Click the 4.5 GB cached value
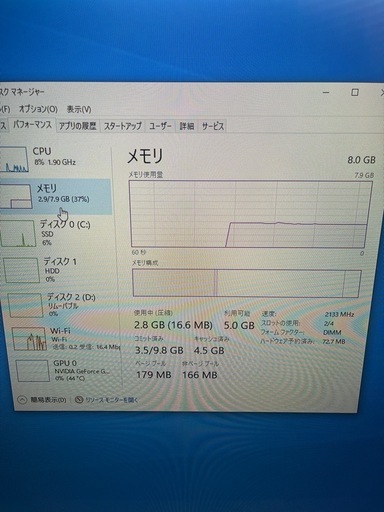Screen dimensions: 384x512 coord(209,350)
